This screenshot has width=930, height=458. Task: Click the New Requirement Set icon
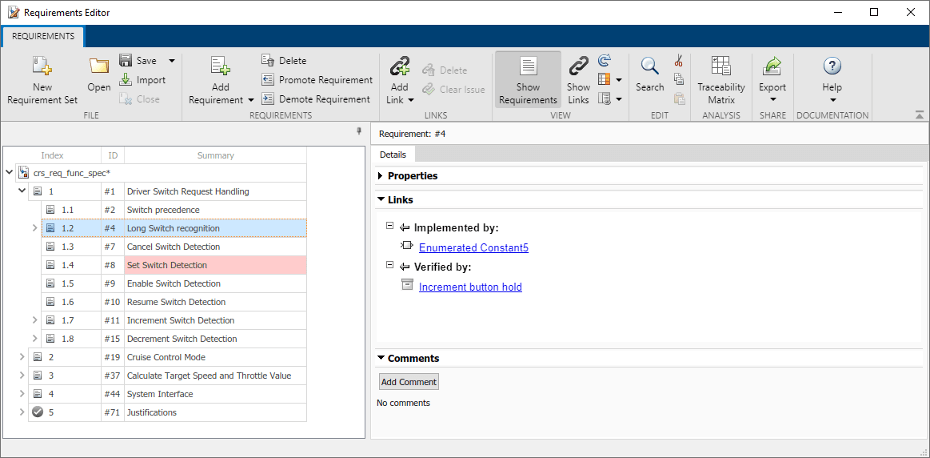42,68
